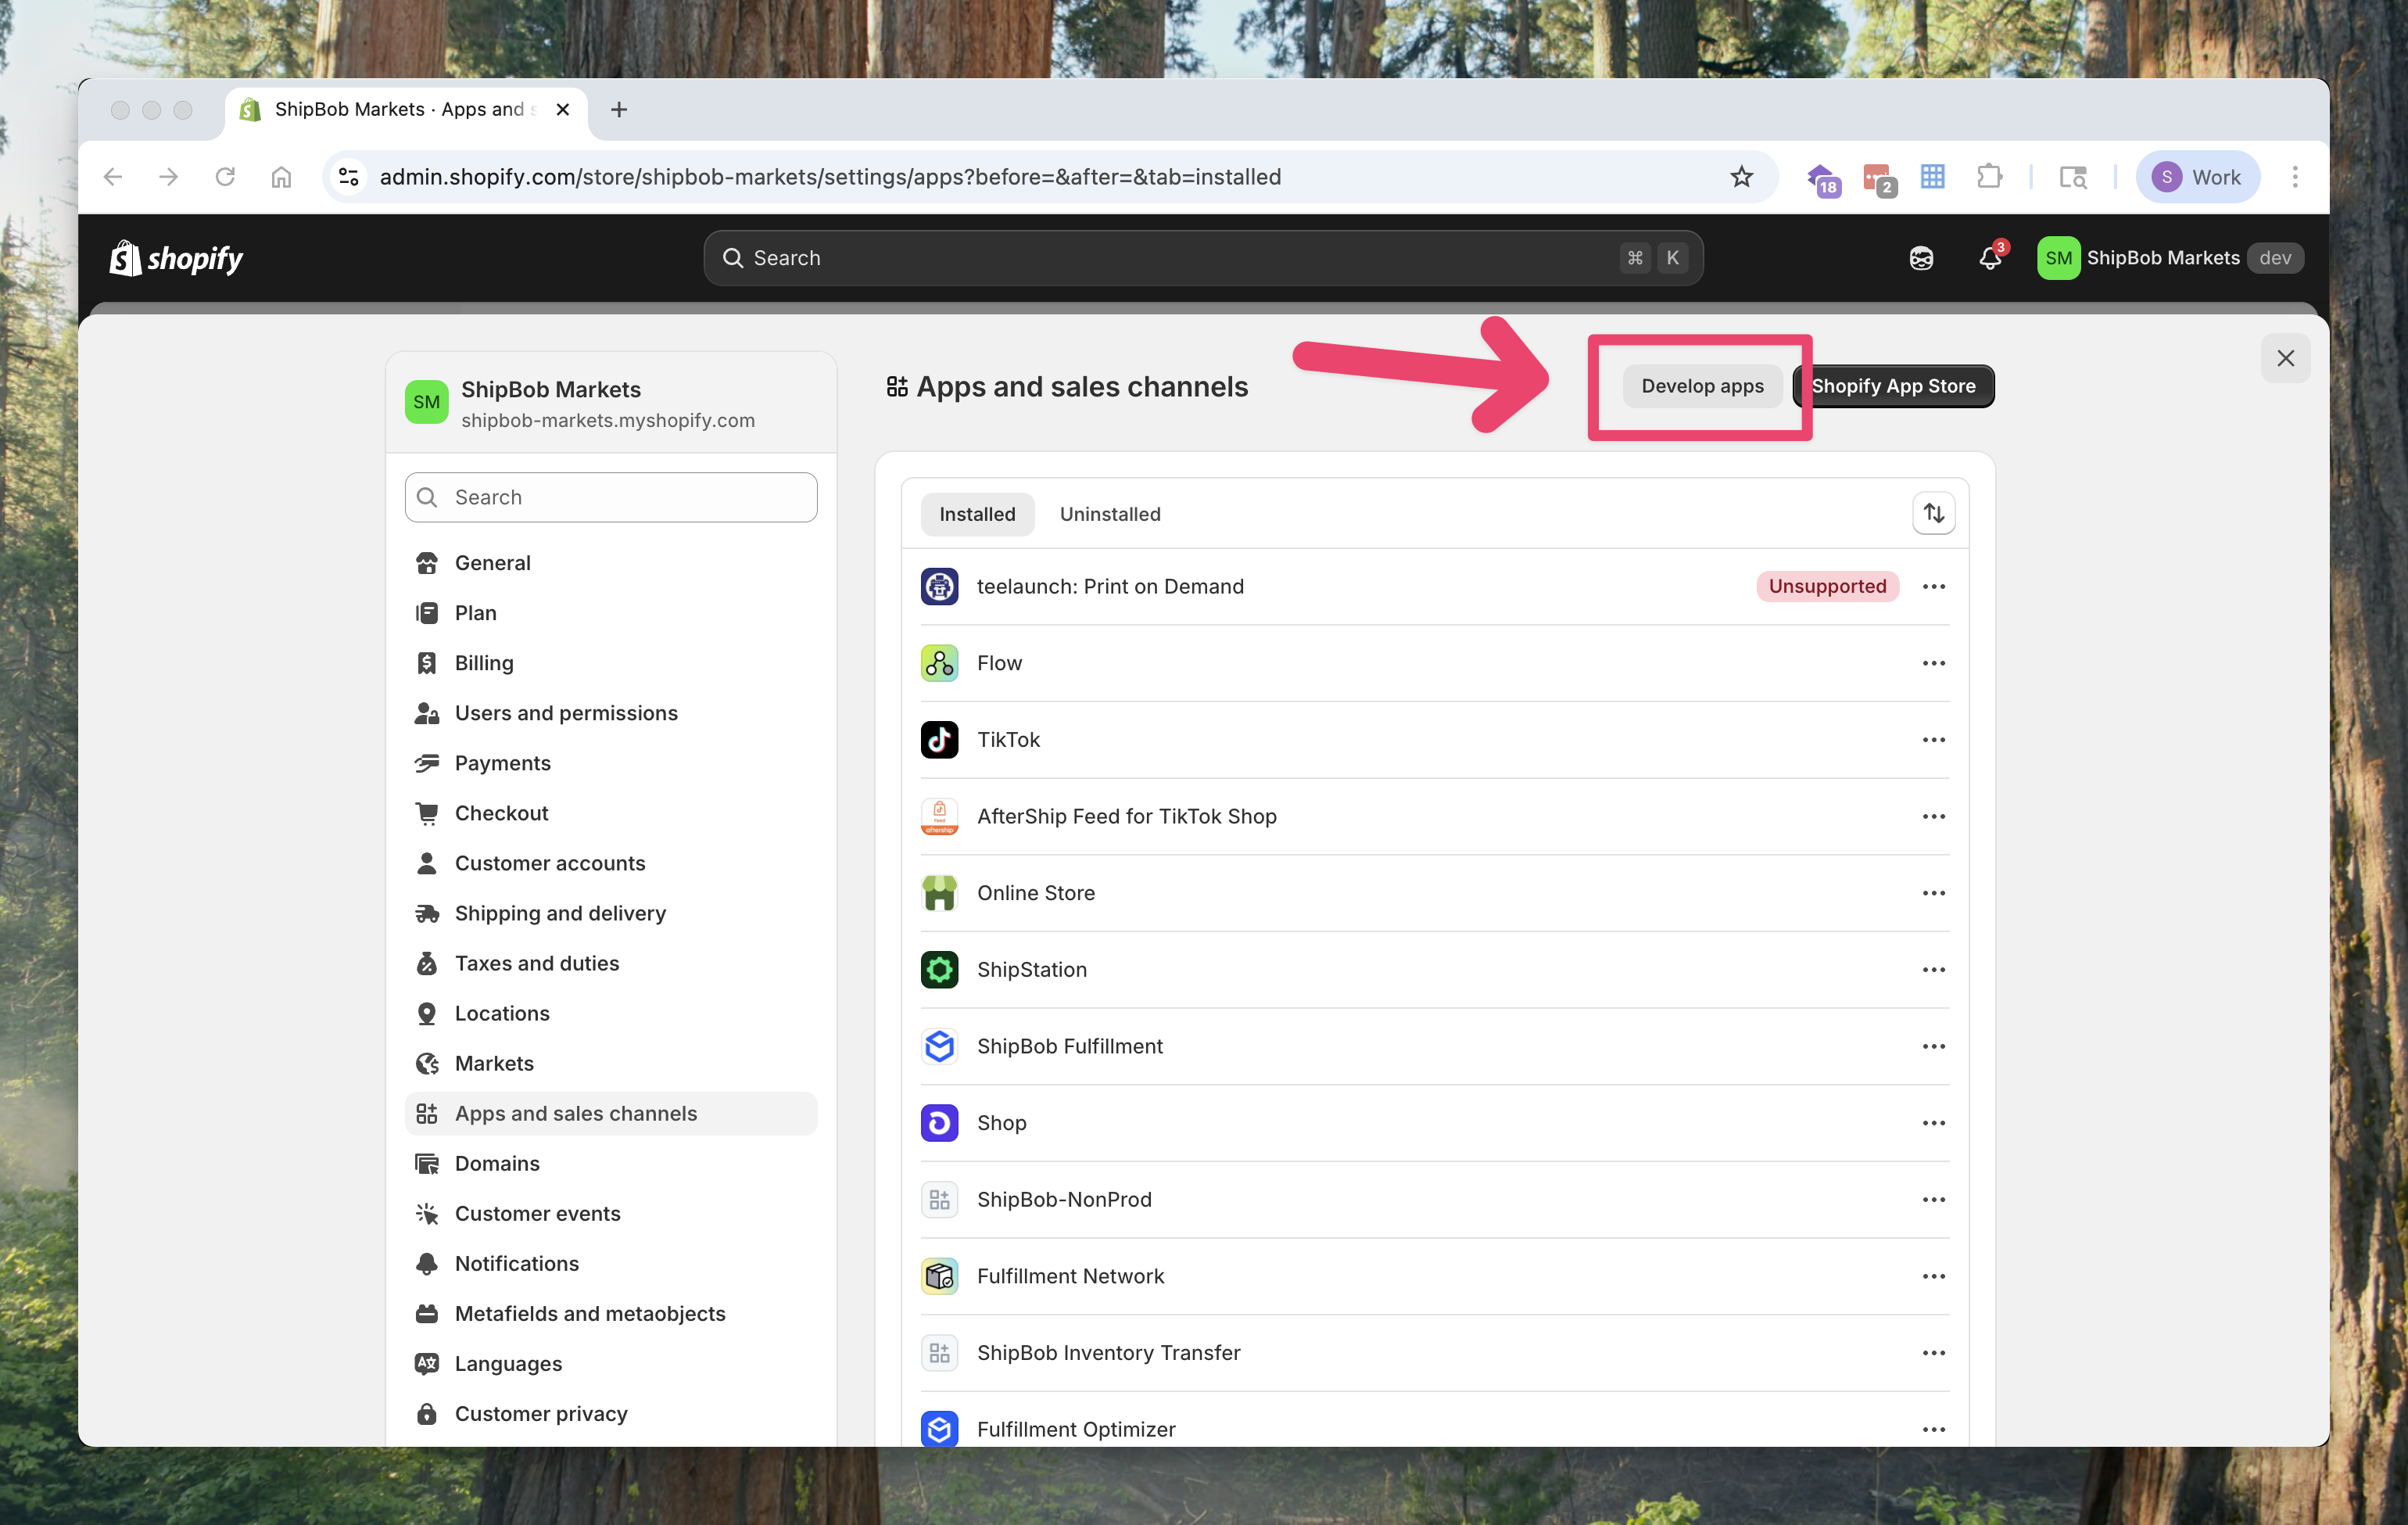Click the settings sidebar Search field
Image resolution: width=2408 pixels, height=1525 pixels.
click(x=611, y=497)
